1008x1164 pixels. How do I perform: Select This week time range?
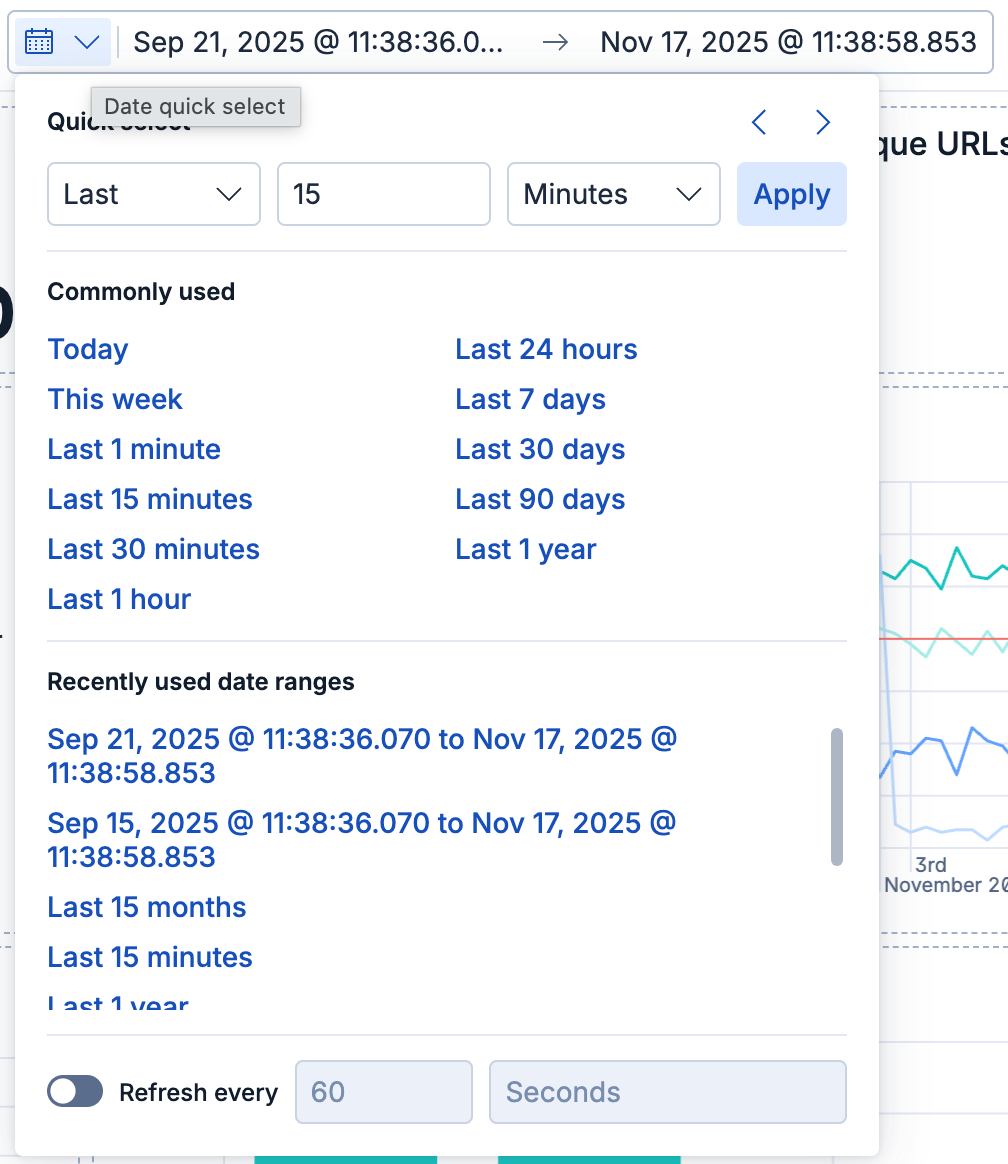115,399
